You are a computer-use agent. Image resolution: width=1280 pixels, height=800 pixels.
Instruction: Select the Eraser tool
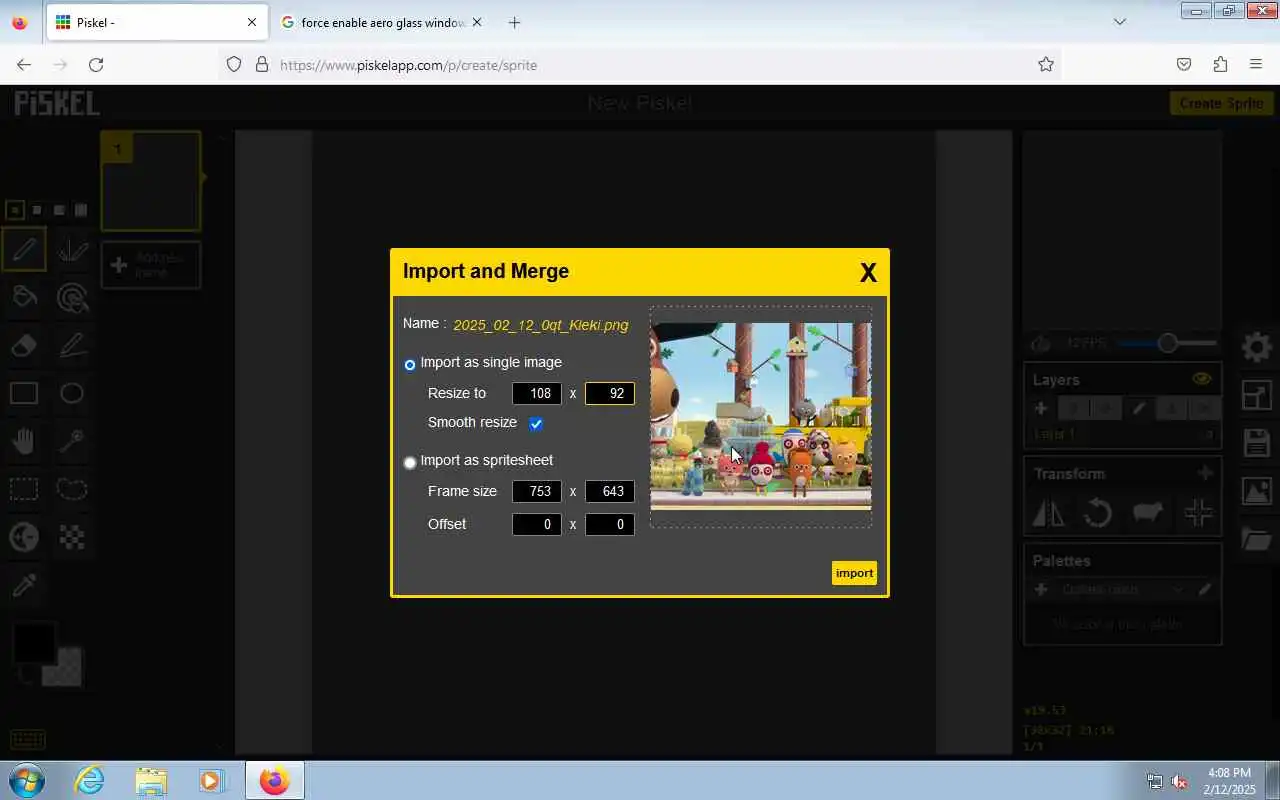[24, 345]
